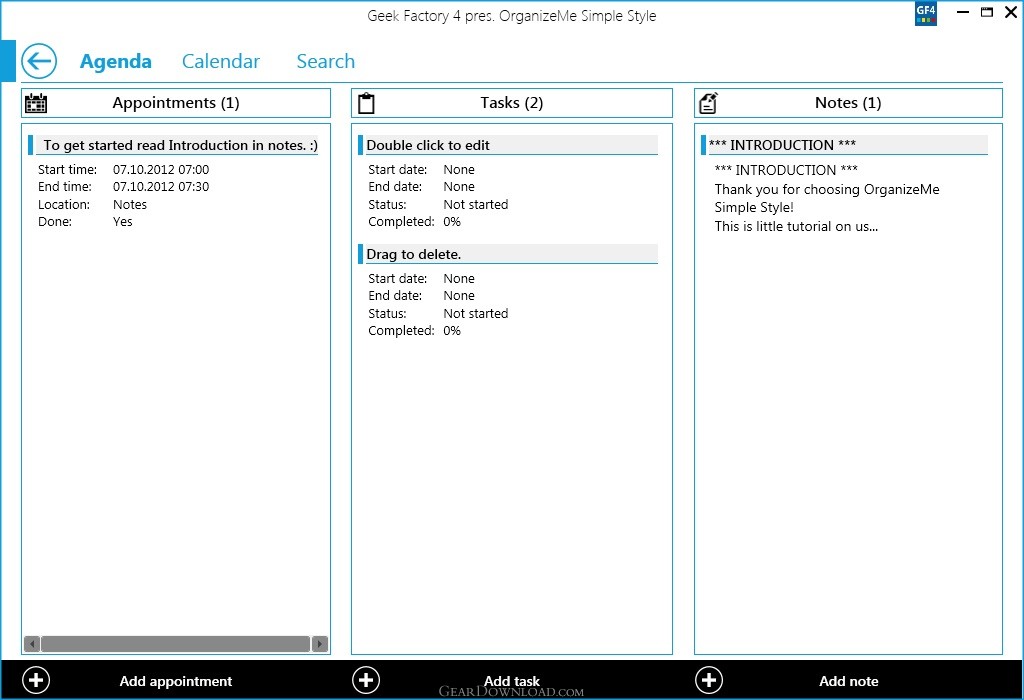Screen dimensions: 1024x700
Task: Click end time value 07.10.2012 07:30
Action: point(161,187)
